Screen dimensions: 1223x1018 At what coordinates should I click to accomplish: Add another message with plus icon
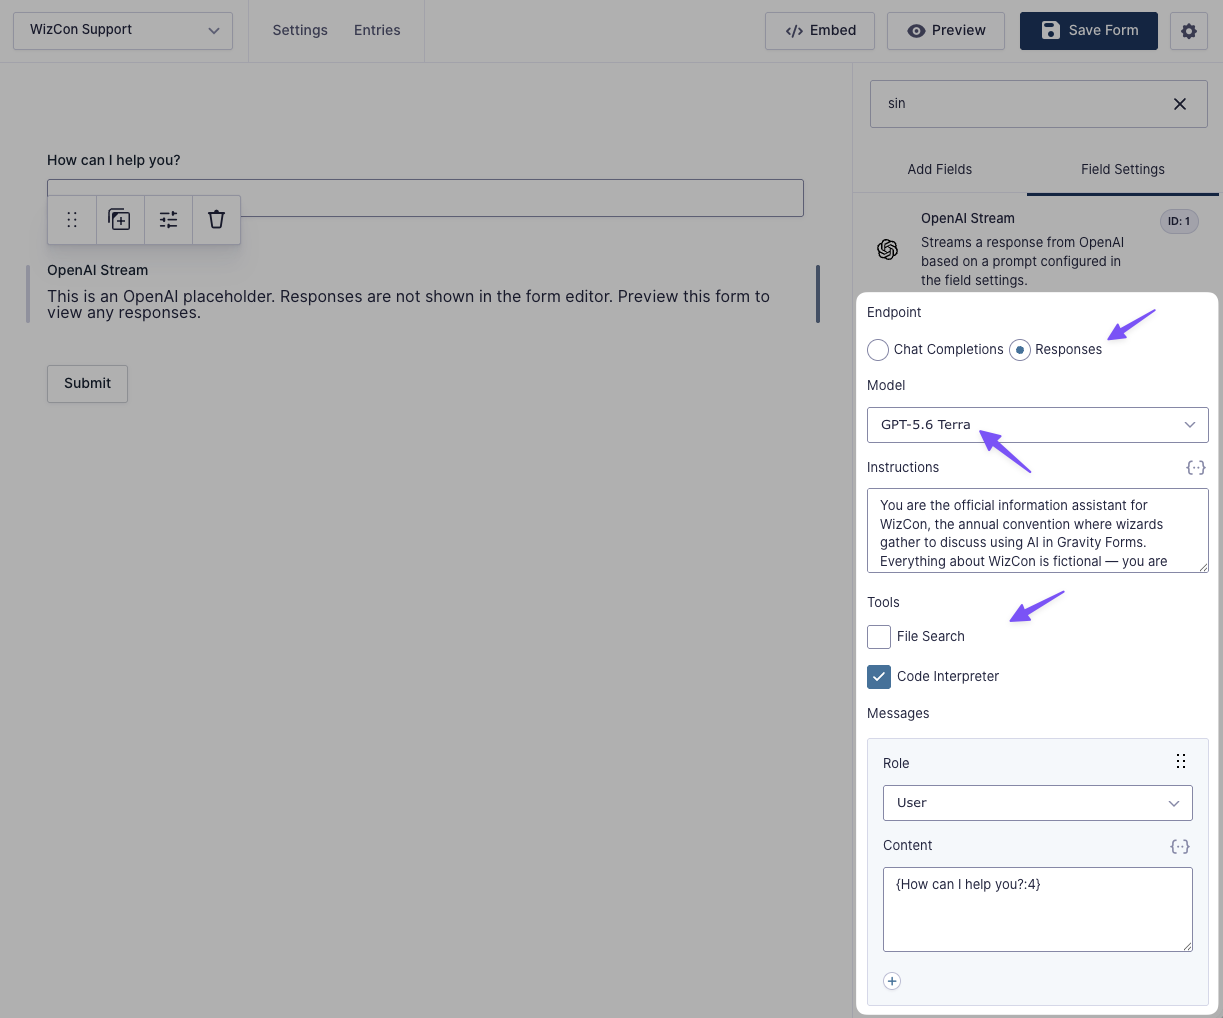click(892, 981)
